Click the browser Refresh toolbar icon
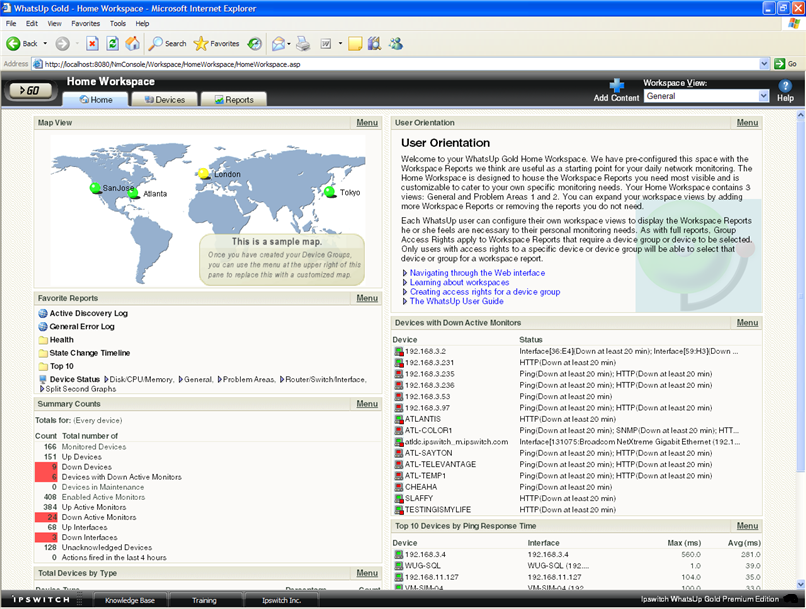 112,44
